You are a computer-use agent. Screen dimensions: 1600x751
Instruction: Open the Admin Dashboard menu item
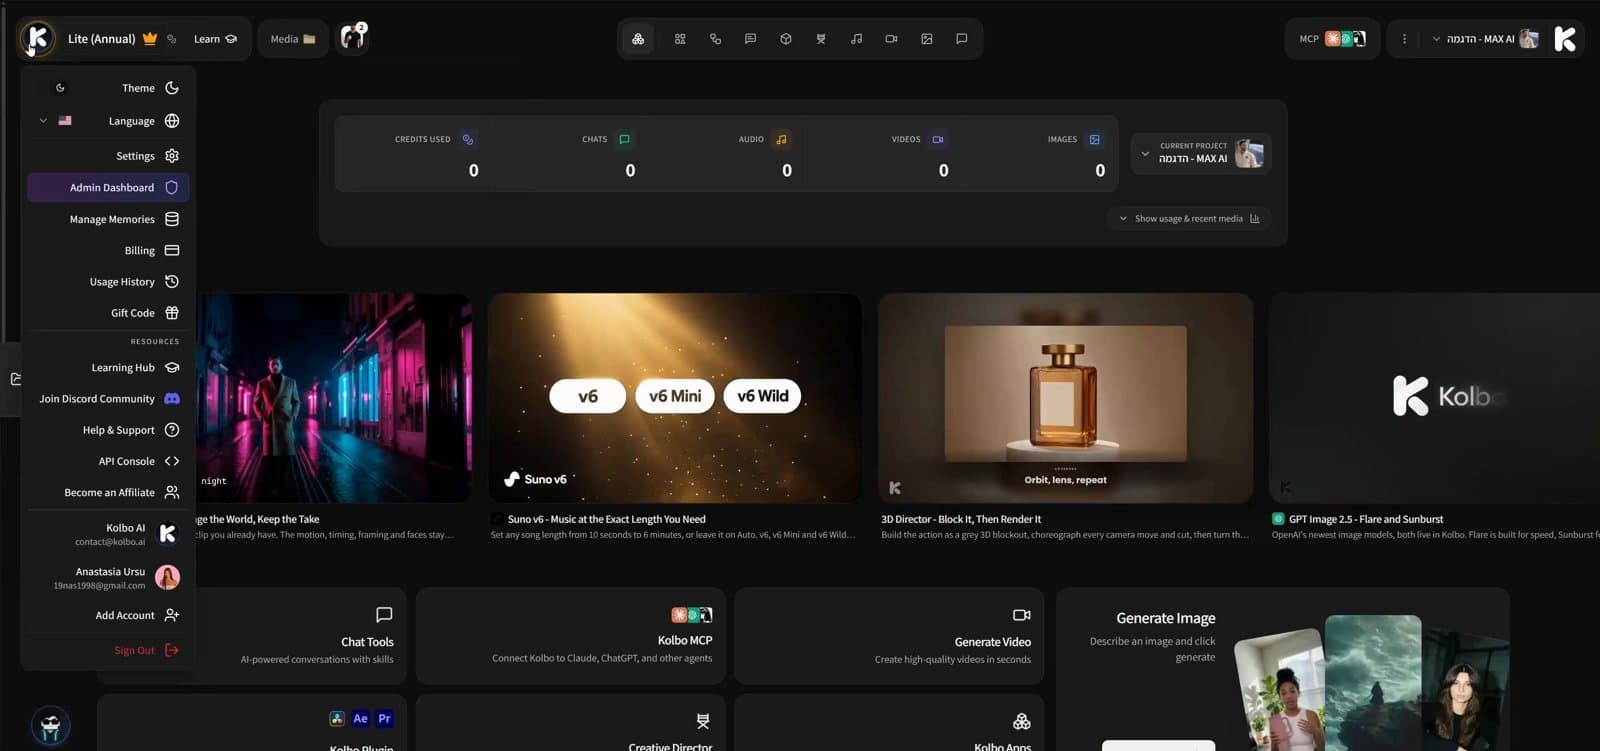pyautogui.click(x=108, y=187)
